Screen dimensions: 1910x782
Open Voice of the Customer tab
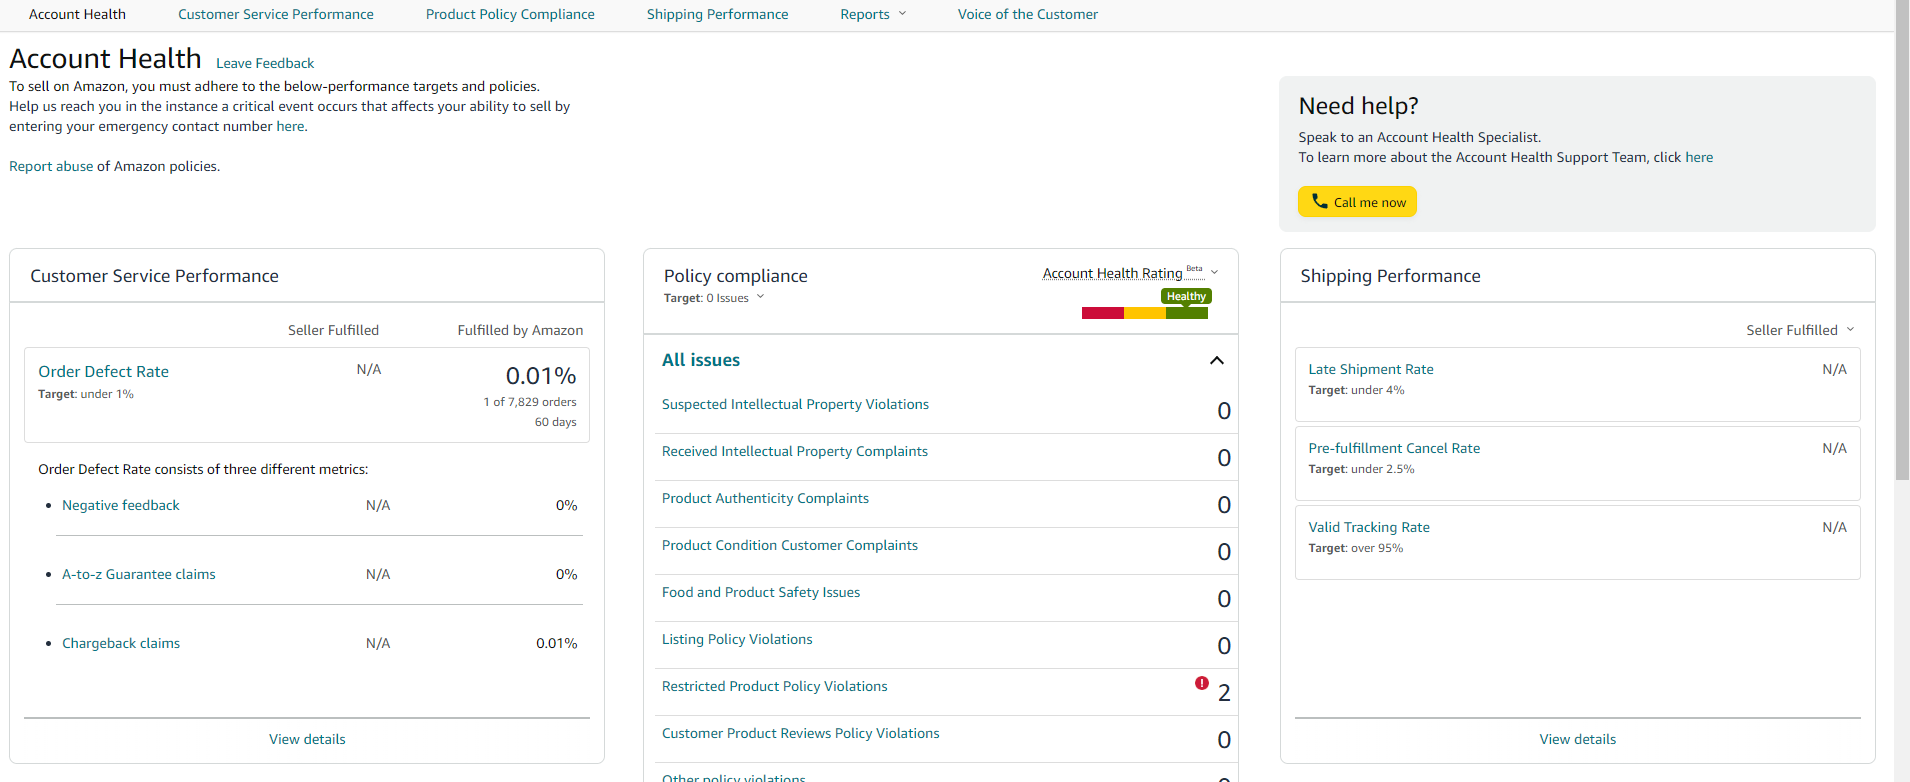[1028, 14]
